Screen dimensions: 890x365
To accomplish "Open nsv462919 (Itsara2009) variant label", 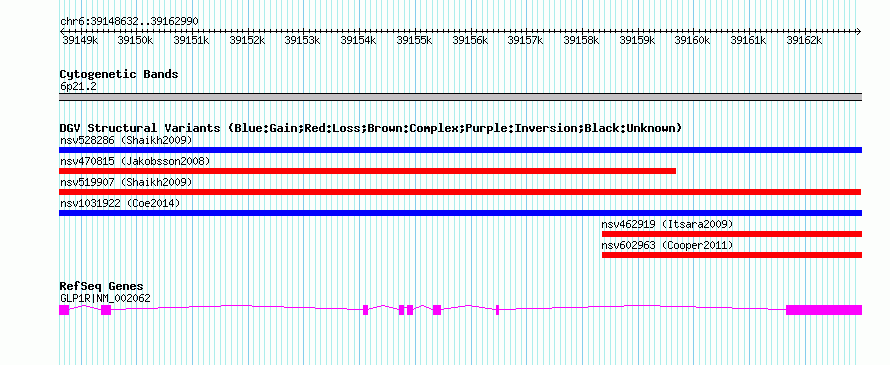I will coord(668,224).
